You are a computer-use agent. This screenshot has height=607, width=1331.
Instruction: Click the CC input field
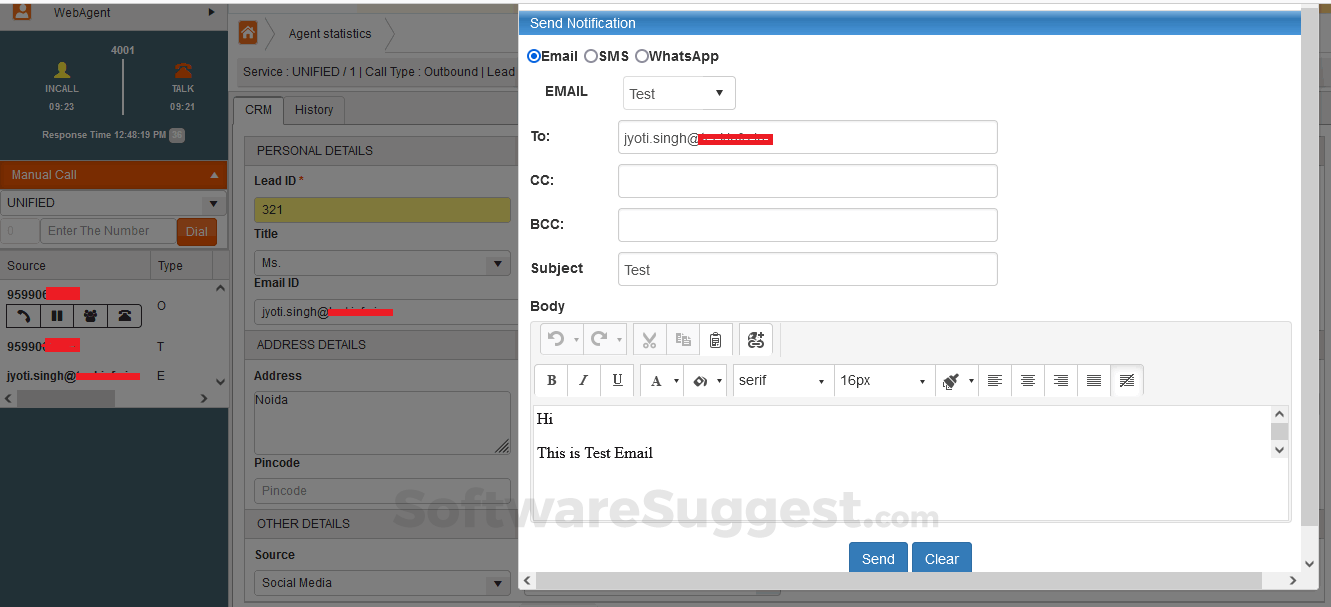point(807,181)
